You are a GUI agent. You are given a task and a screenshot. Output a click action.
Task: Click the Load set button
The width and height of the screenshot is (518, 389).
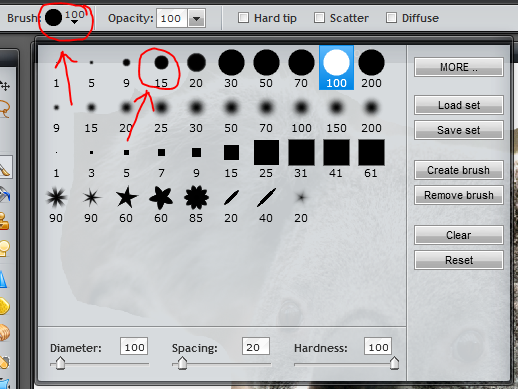pos(459,105)
